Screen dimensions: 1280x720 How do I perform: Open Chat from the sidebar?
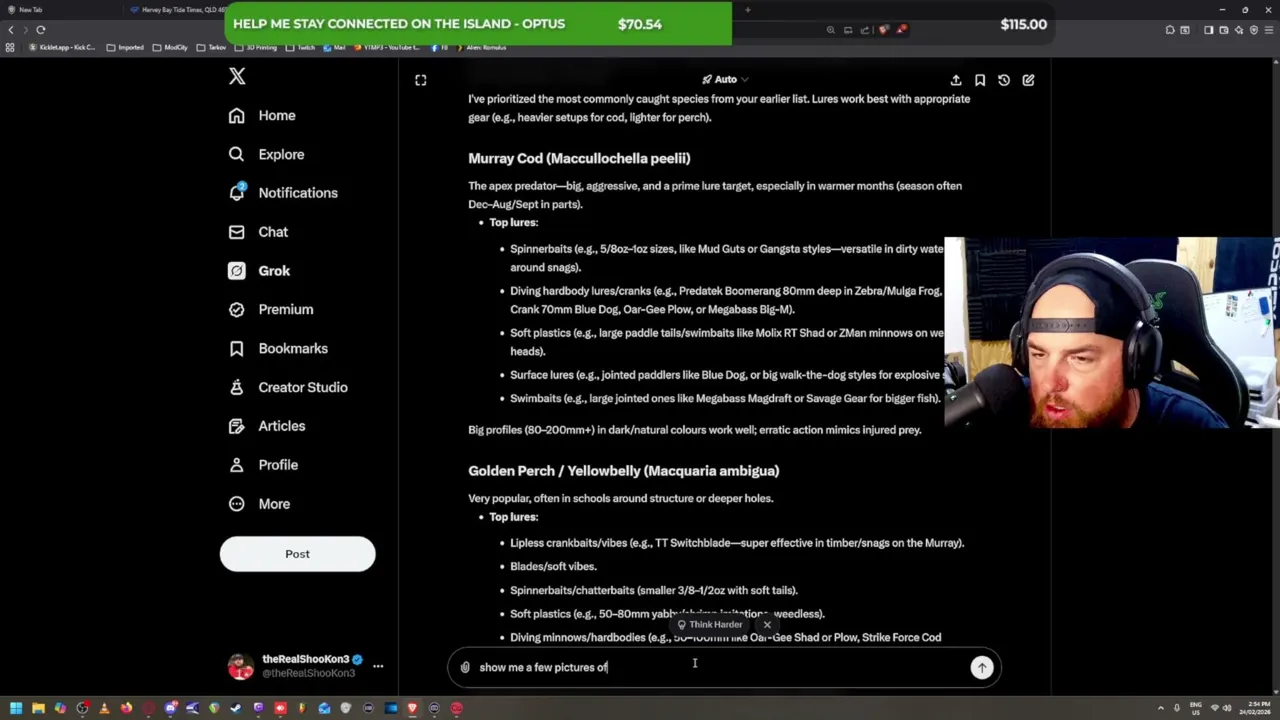tap(258, 232)
